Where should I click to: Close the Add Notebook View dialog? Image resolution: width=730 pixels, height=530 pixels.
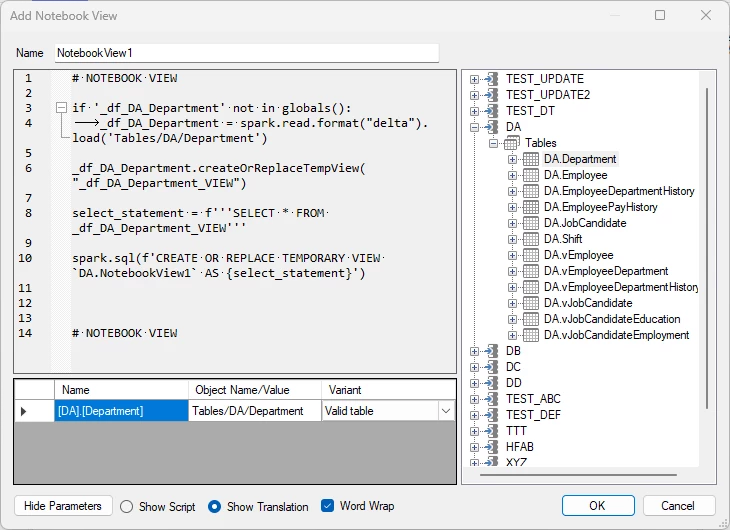pos(706,15)
